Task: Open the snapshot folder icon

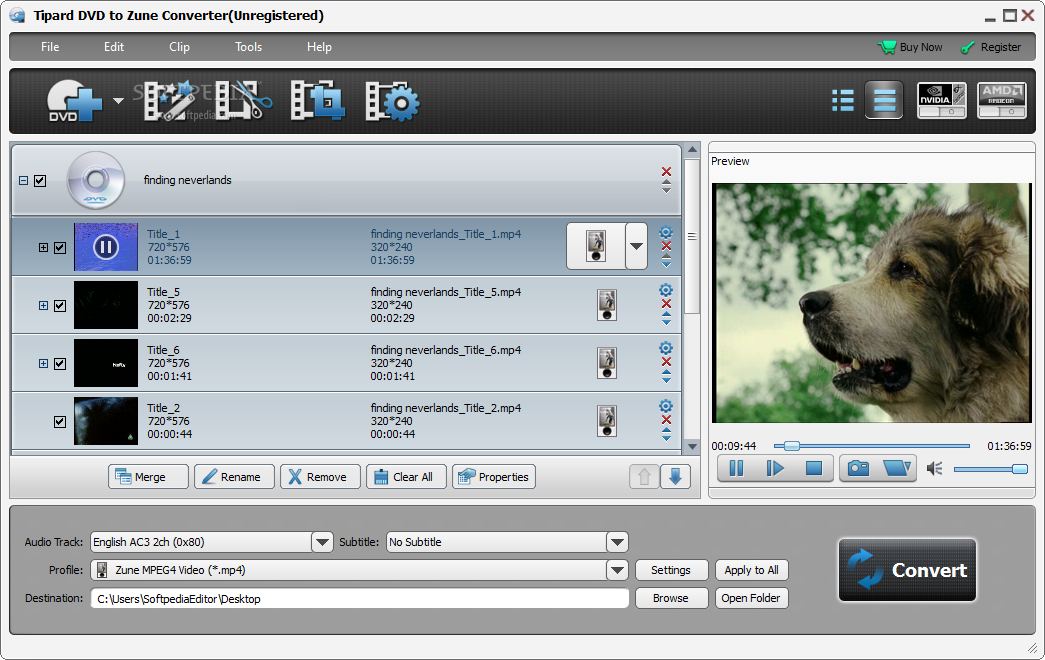Action: tap(896, 468)
